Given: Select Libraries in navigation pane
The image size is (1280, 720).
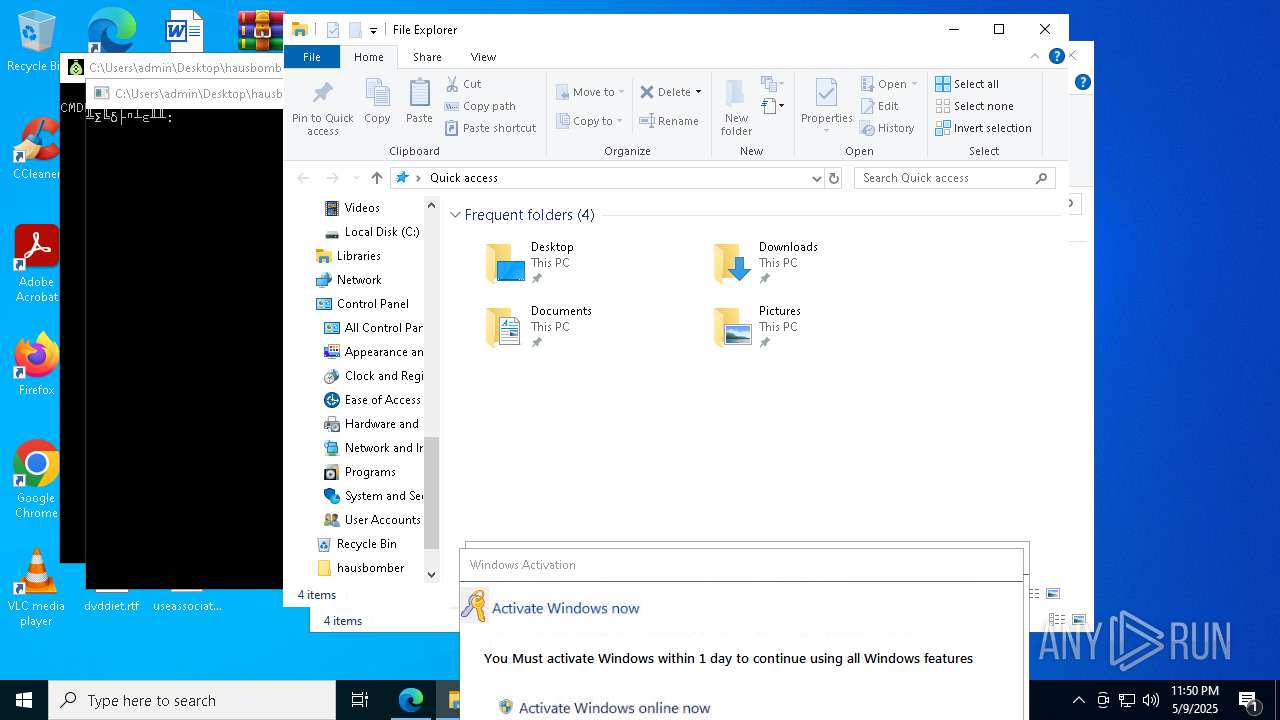Looking at the screenshot, I should click(358, 256).
